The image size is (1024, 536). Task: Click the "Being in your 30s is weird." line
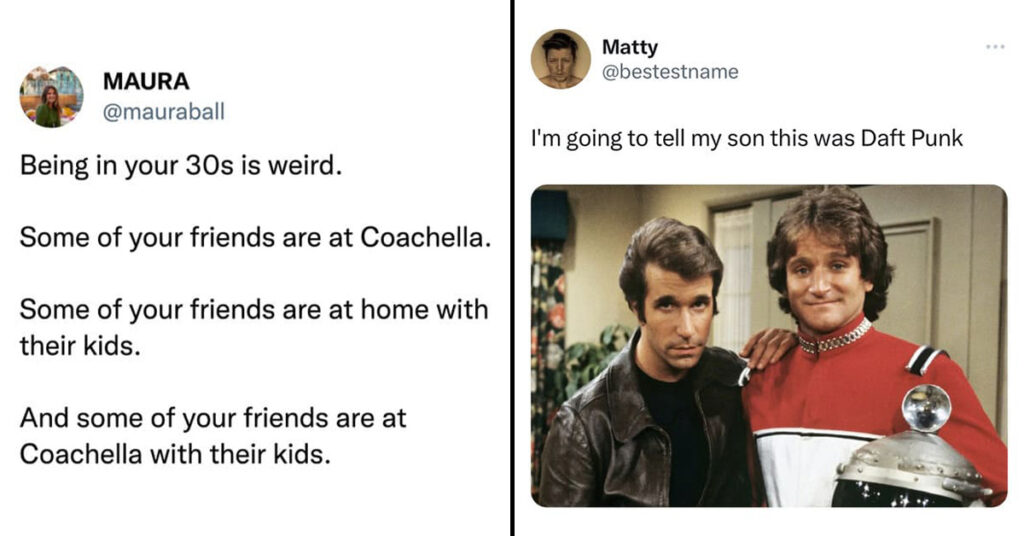coord(181,165)
